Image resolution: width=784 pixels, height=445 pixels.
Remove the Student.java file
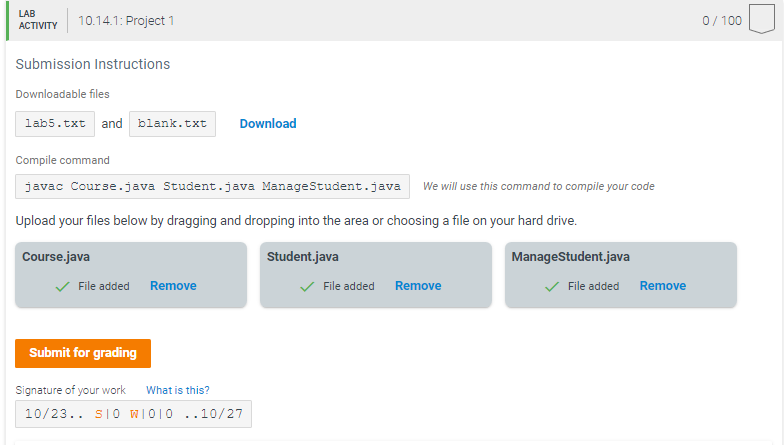click(418, 286)
